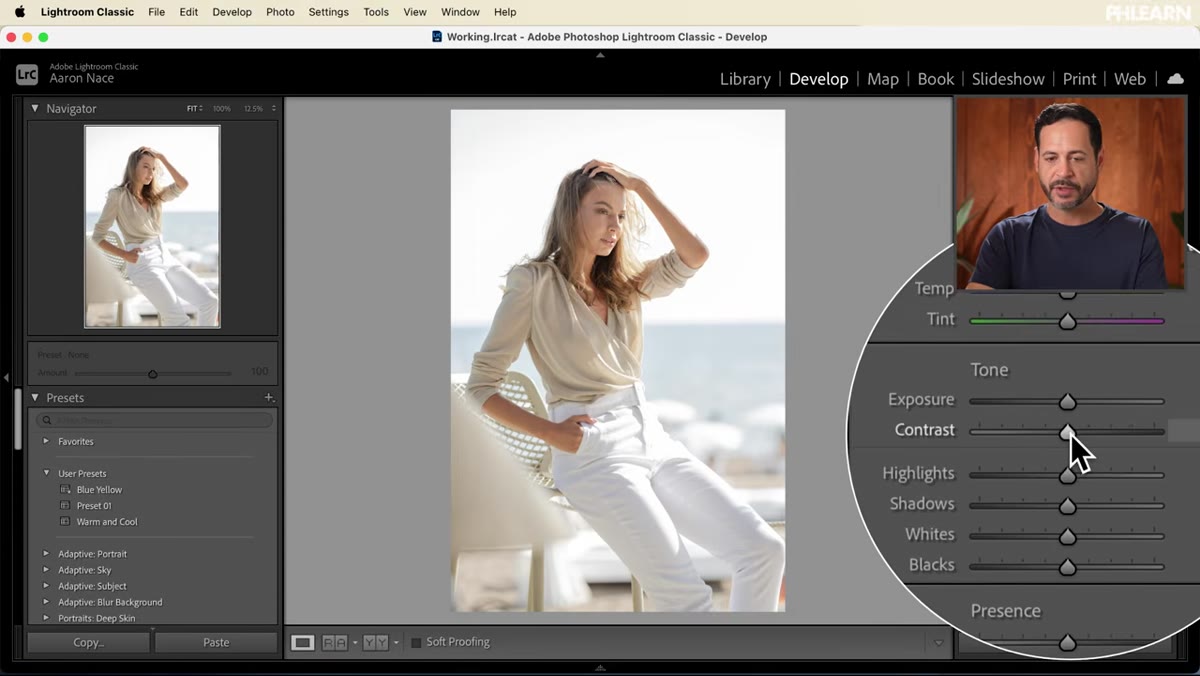Click the Shadows slider handle
Screen dimensions: 1200x676
tap(1067, 506)
